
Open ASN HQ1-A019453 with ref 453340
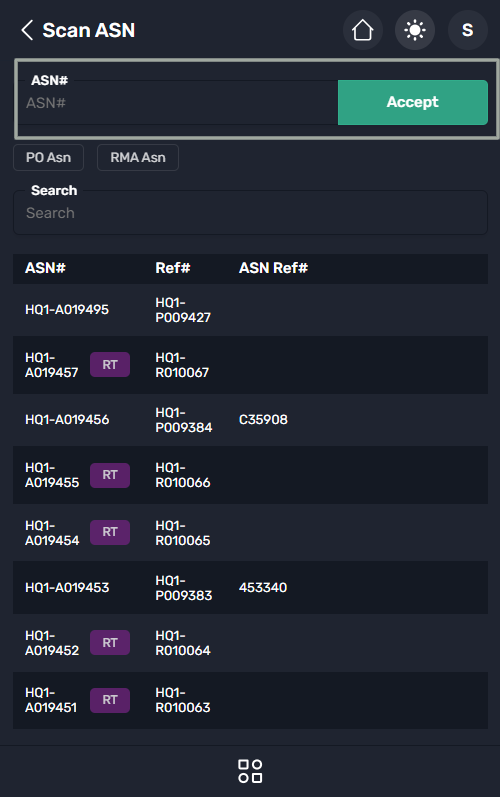[x=250, y=588]
